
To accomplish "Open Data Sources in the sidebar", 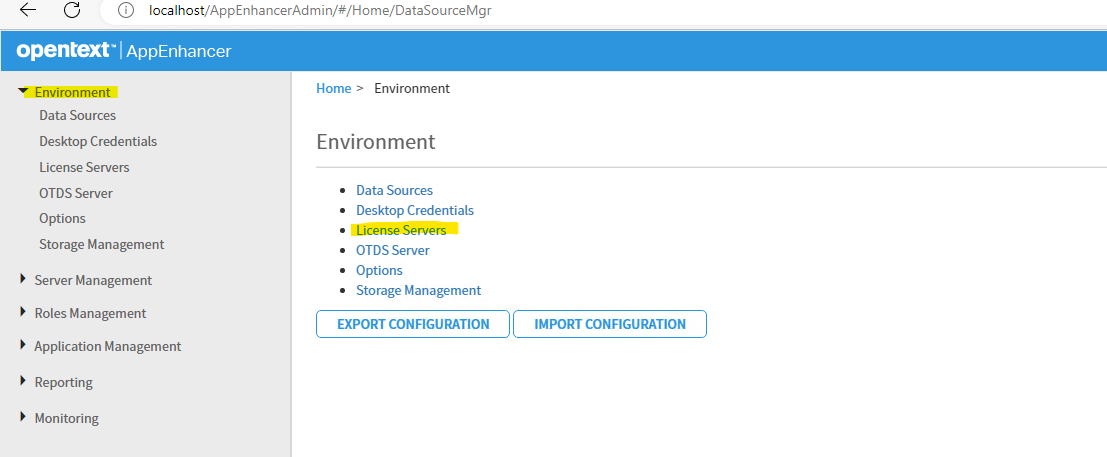I will pos(78,115).
